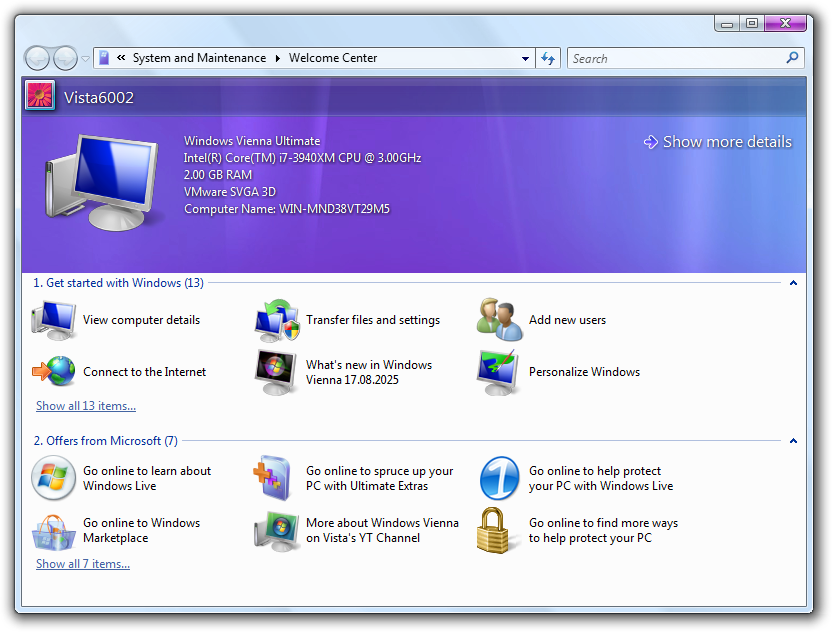Click the padlock protect your PC icon
Image resolution: width=832 pixels, height=632 pixels.
pyautogui.click(x=500, y=530)
